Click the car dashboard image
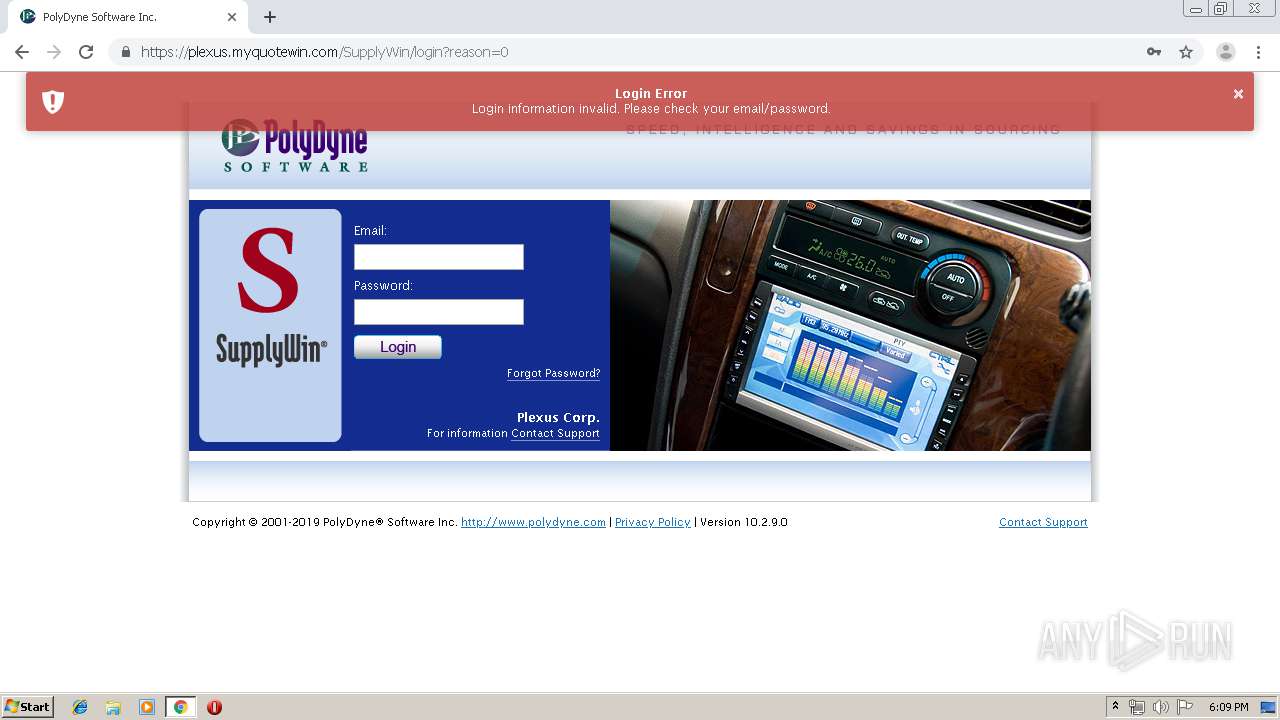The image size is (1280, 720). 850,325
